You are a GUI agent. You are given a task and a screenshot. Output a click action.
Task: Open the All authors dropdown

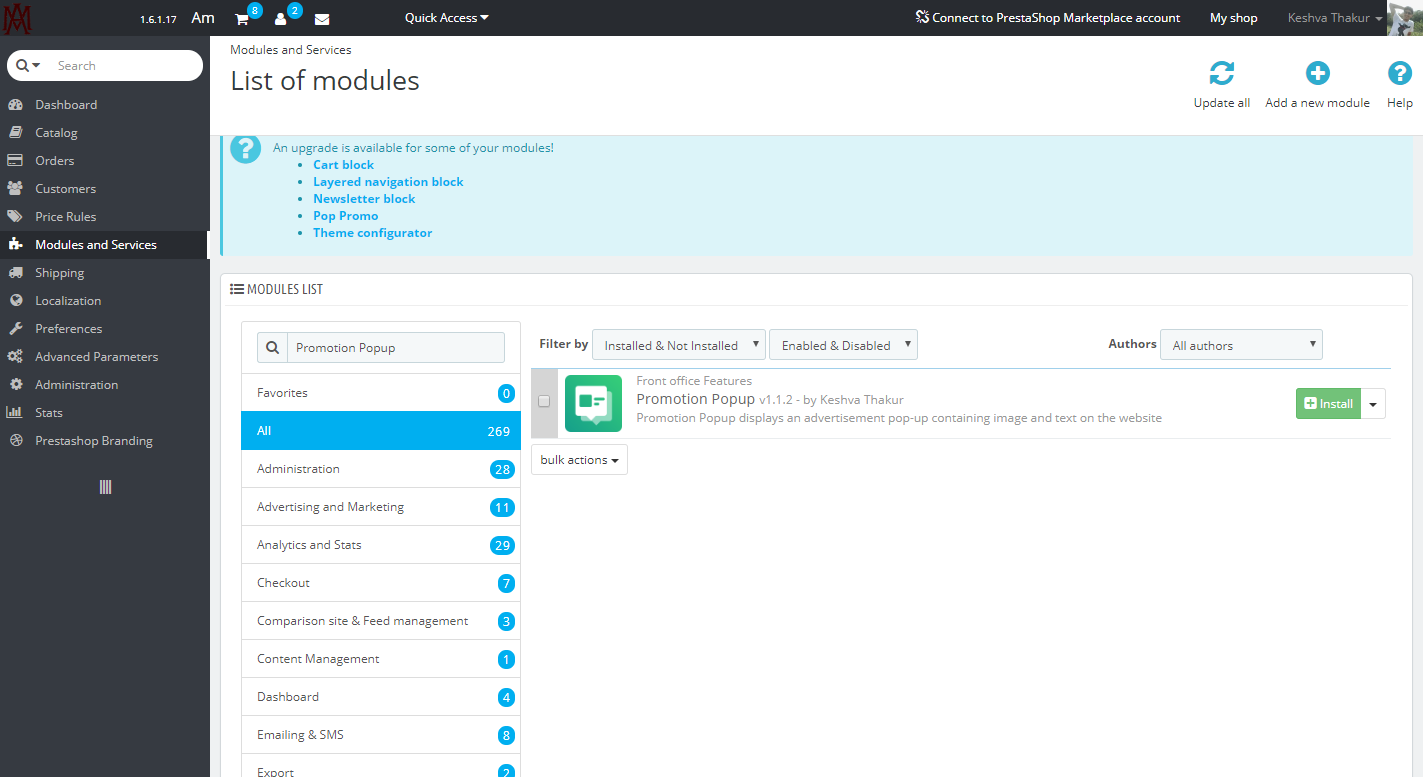1241,345
